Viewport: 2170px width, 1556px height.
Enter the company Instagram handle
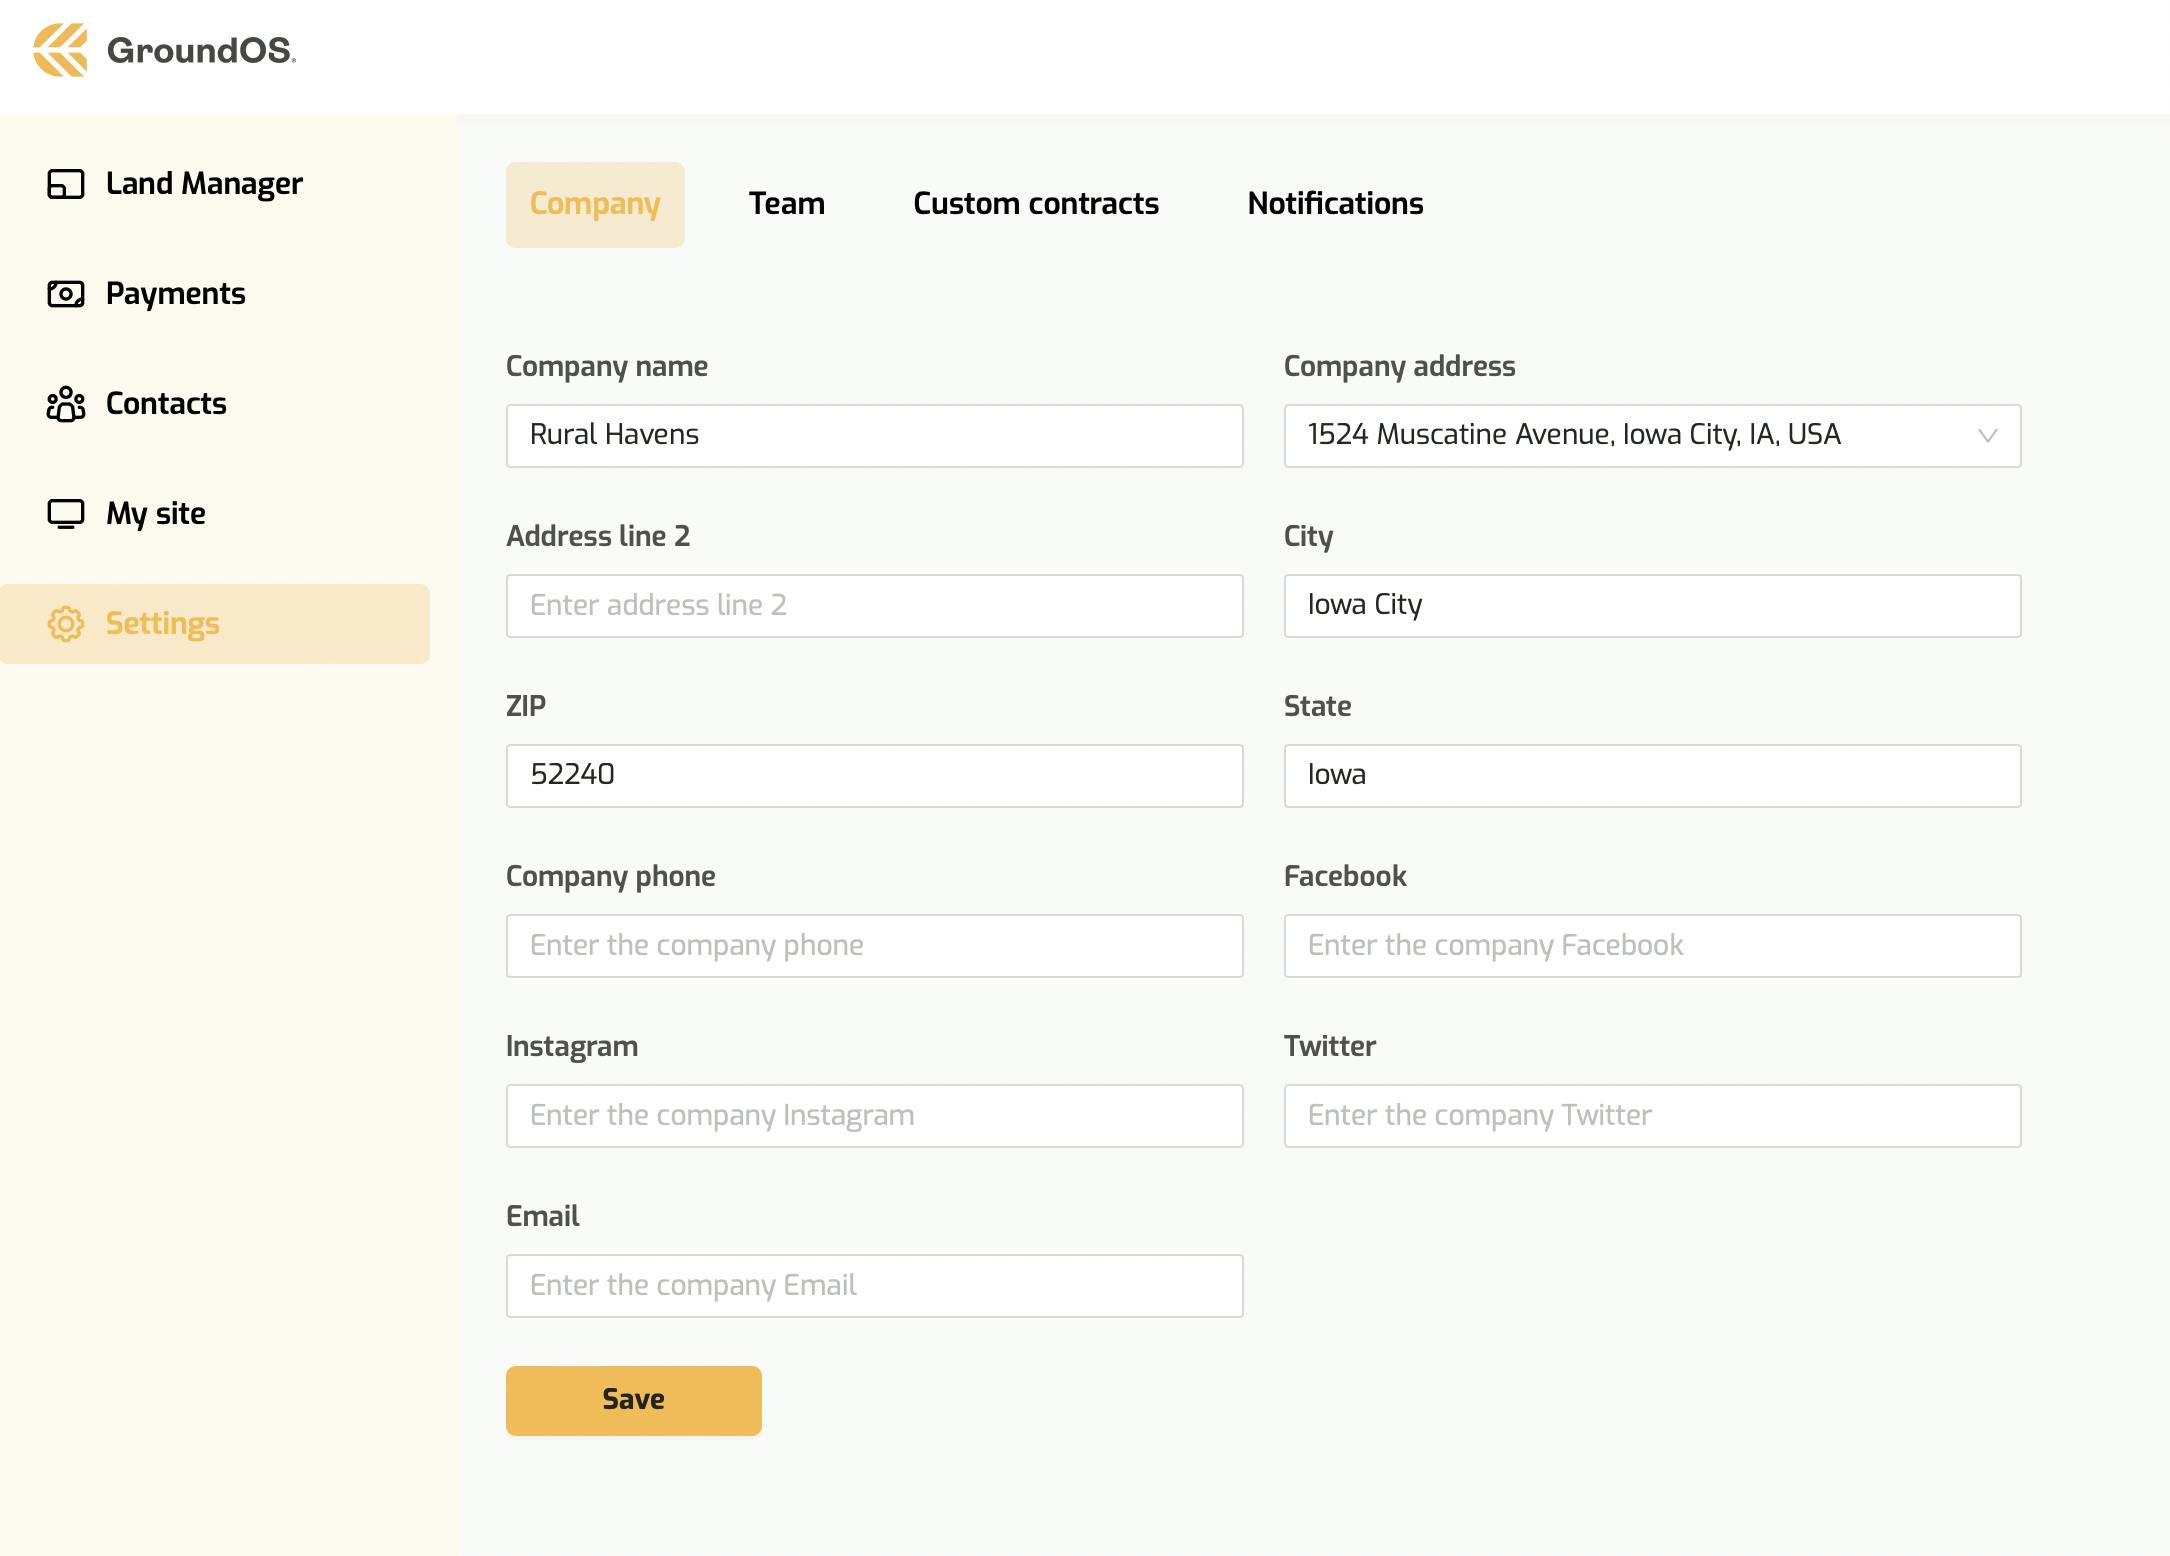(x=875, y=1115)
